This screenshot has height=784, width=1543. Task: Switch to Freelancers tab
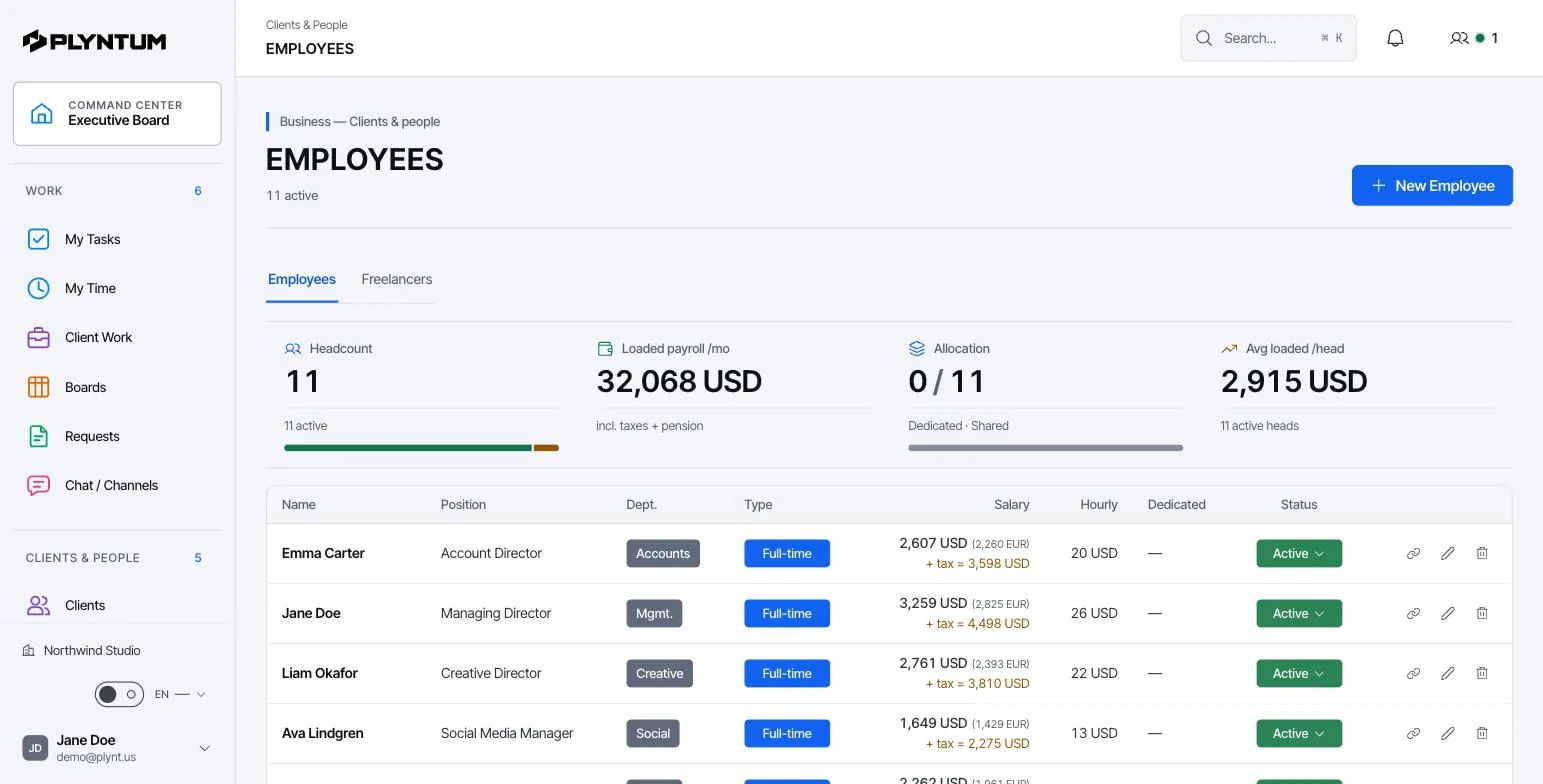tap(396, 279)
